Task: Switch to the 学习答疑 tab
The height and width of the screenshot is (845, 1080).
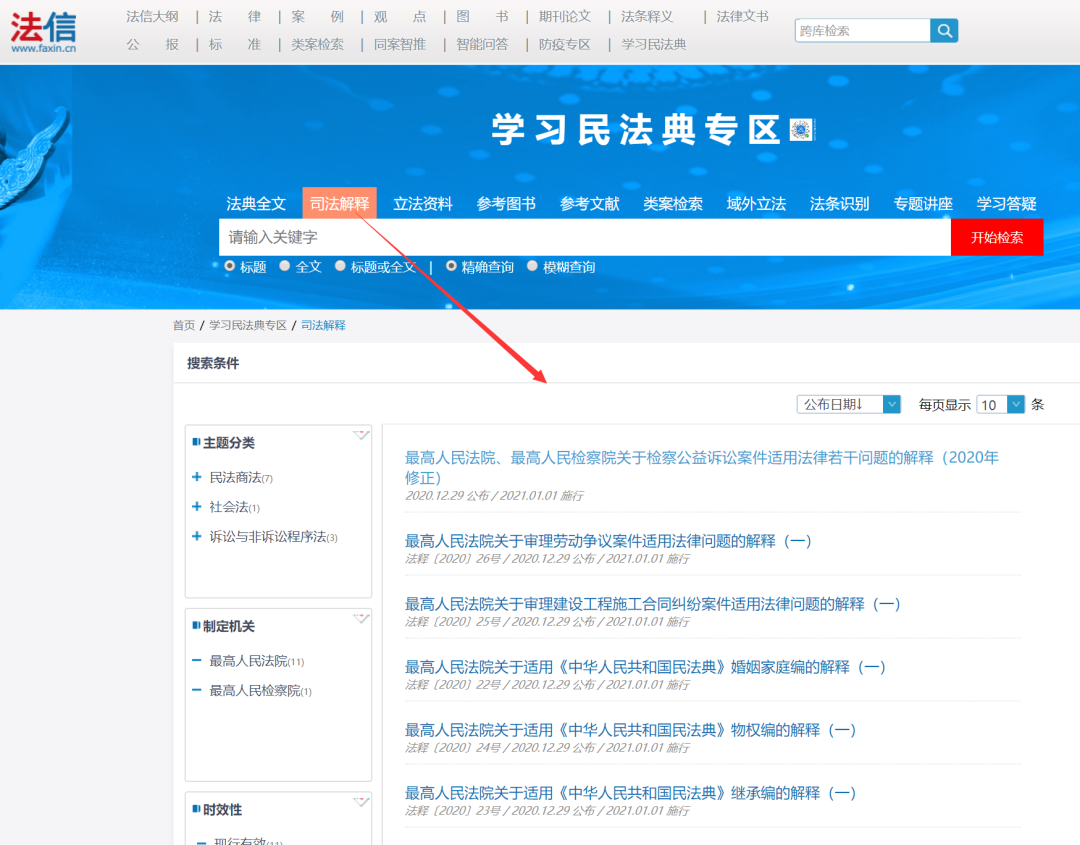Action: tap(1006, 204)
